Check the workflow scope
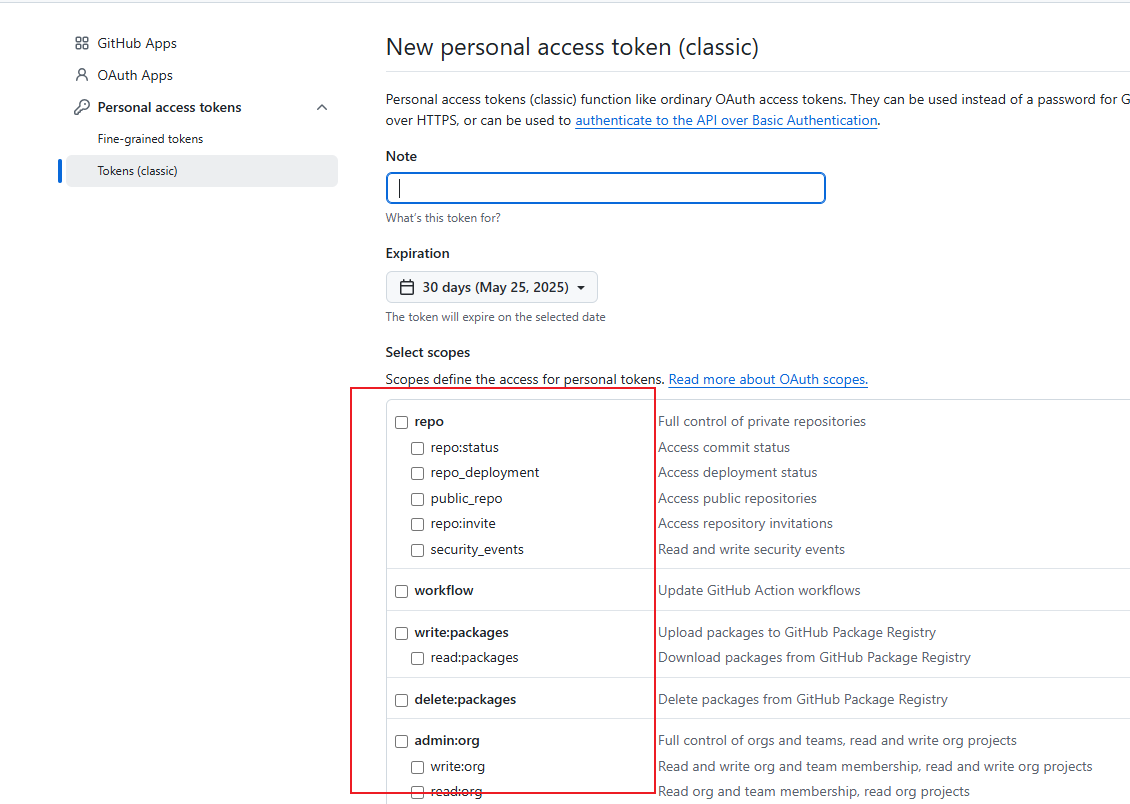The image size is (1130, 804). tap(401, 590)
